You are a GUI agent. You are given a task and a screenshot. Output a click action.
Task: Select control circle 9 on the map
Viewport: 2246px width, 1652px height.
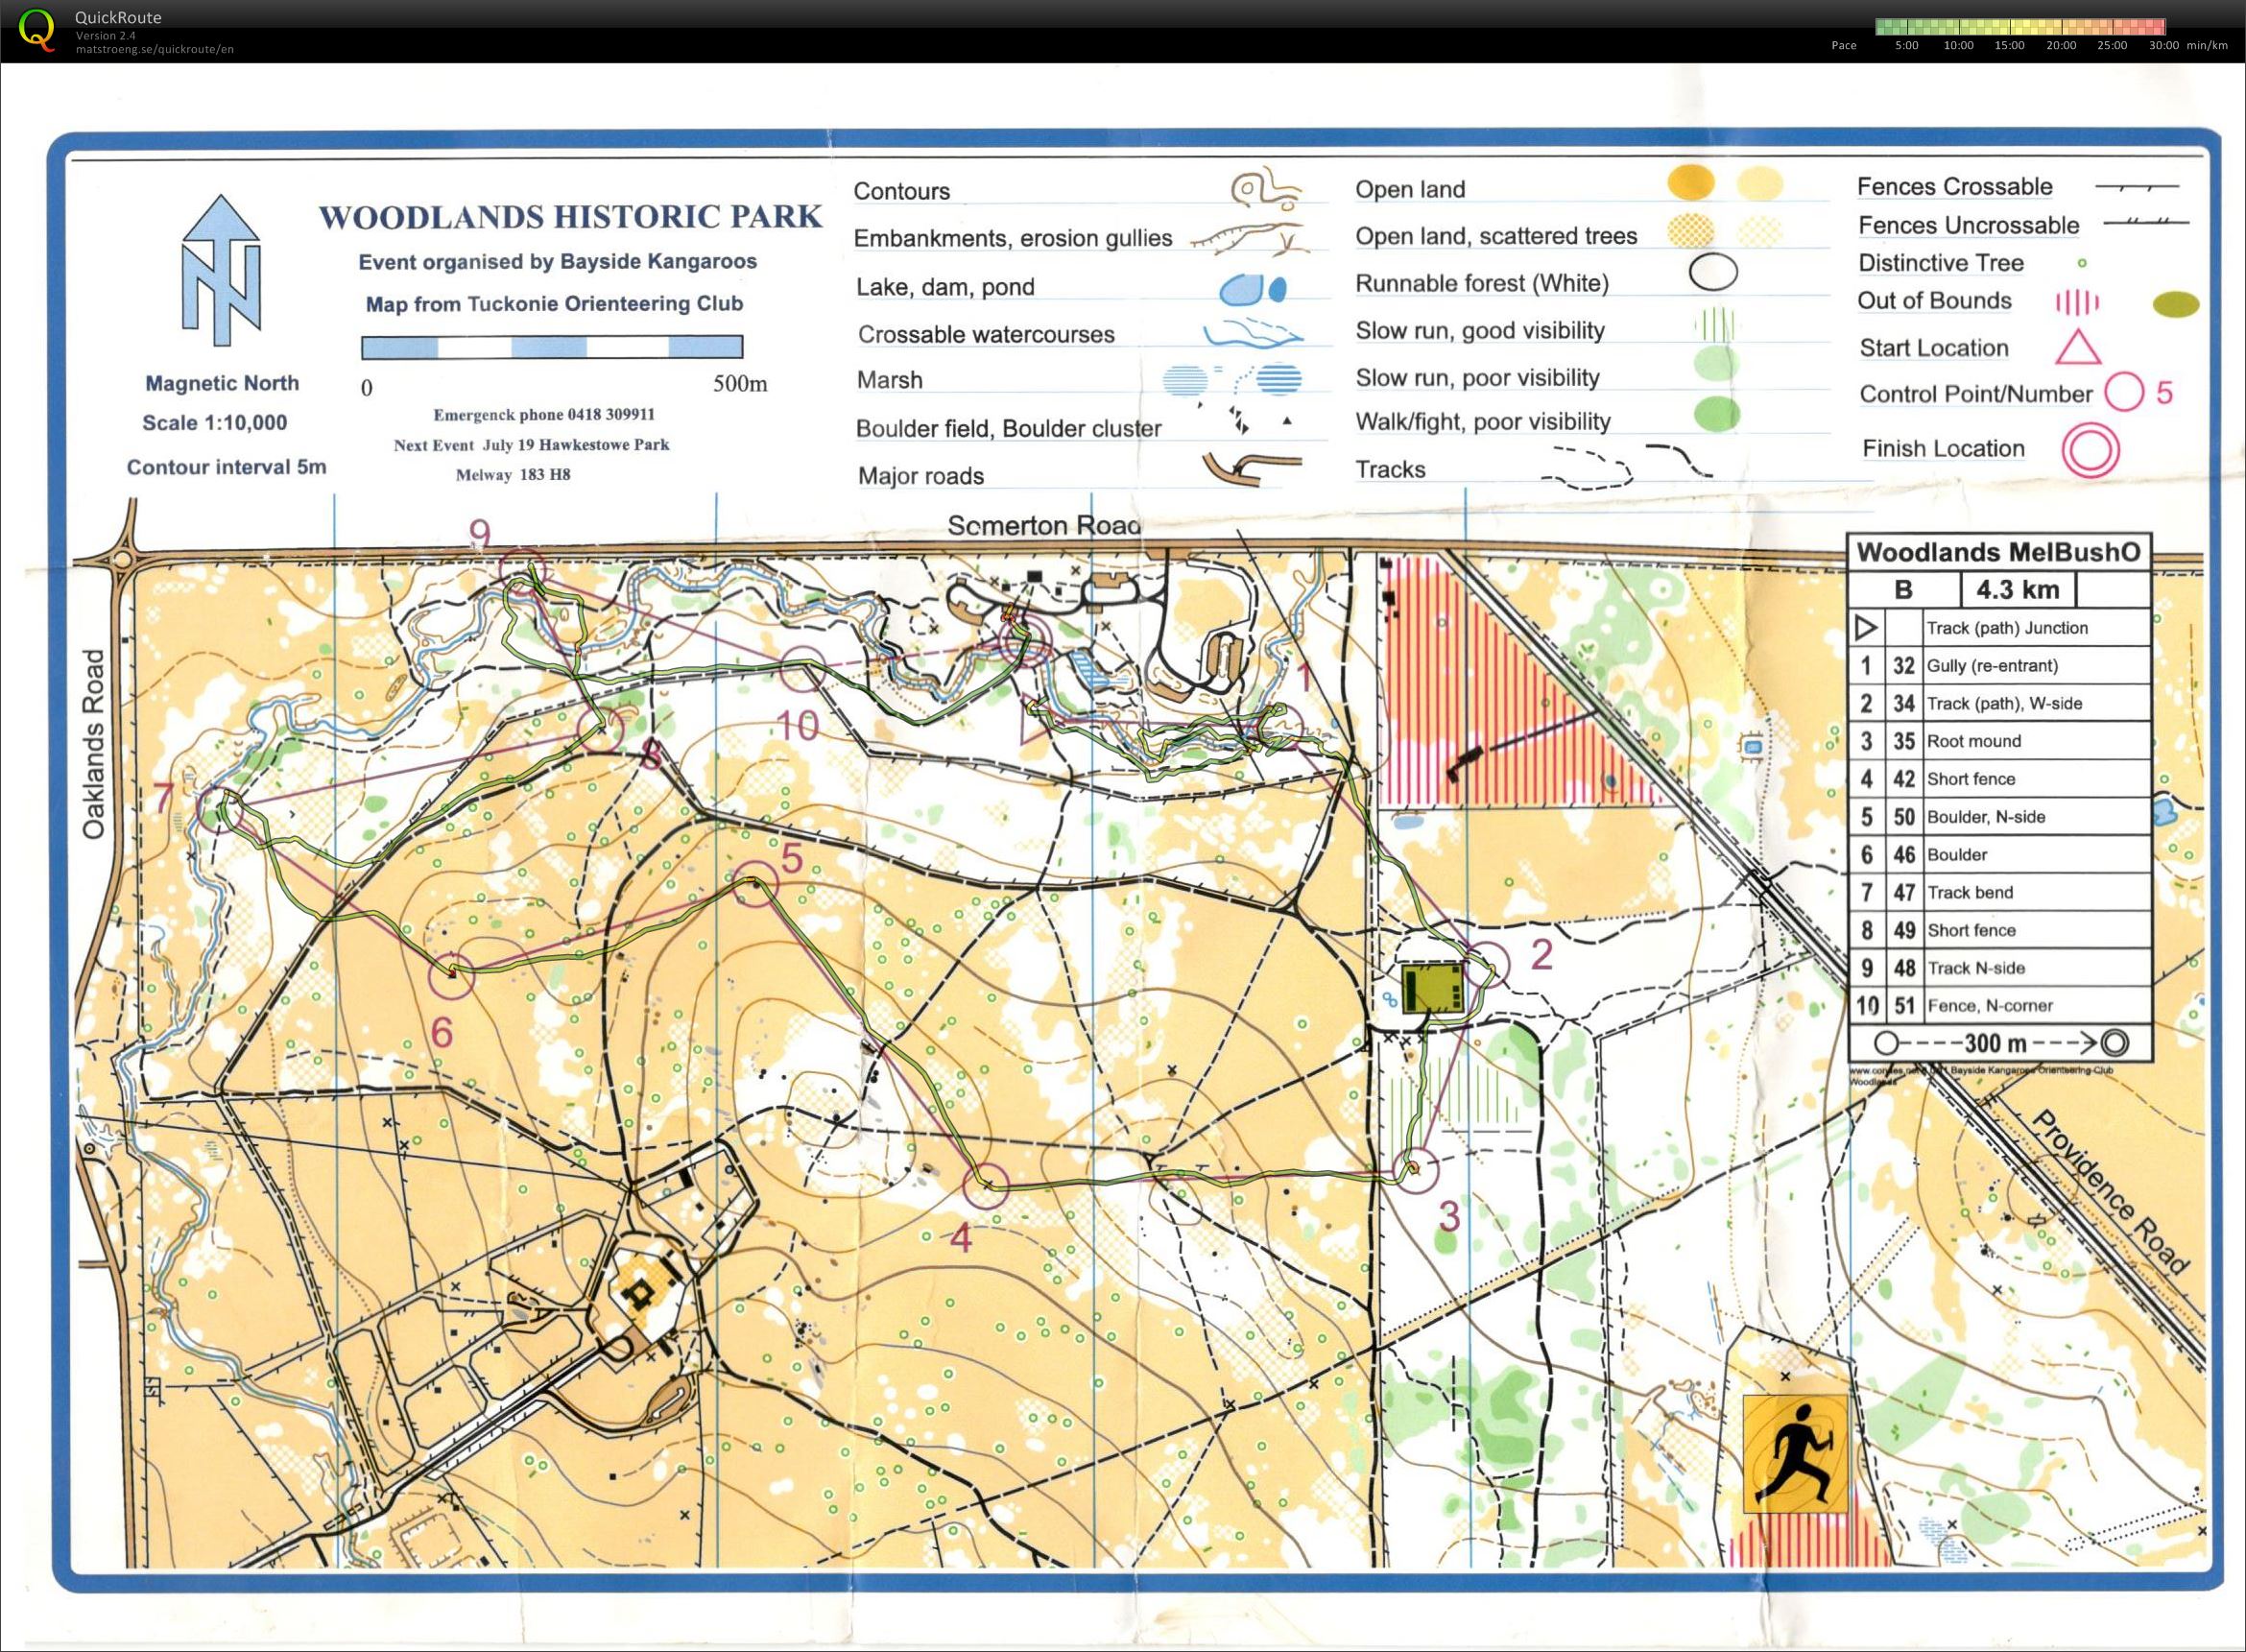(524, 571)
